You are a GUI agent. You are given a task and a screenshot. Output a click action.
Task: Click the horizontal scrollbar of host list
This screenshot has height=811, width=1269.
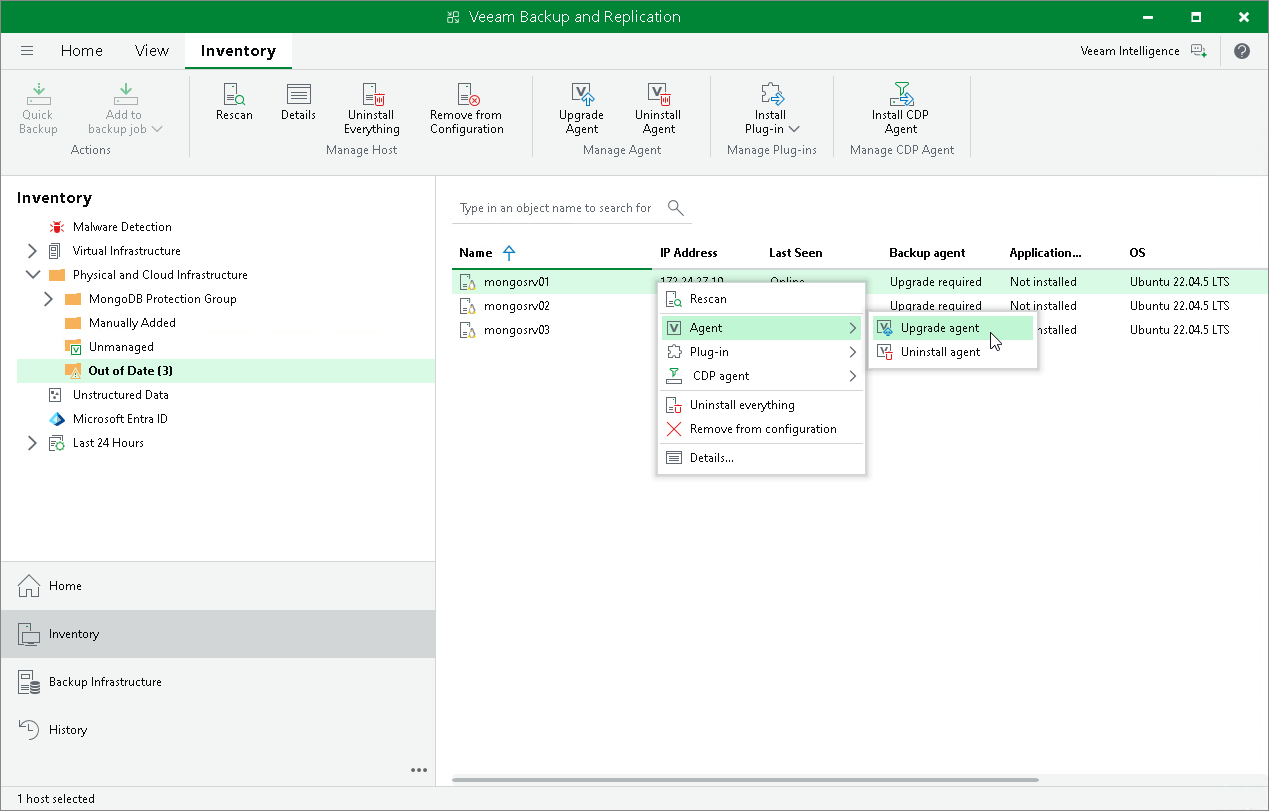click(x=745, y=780)
